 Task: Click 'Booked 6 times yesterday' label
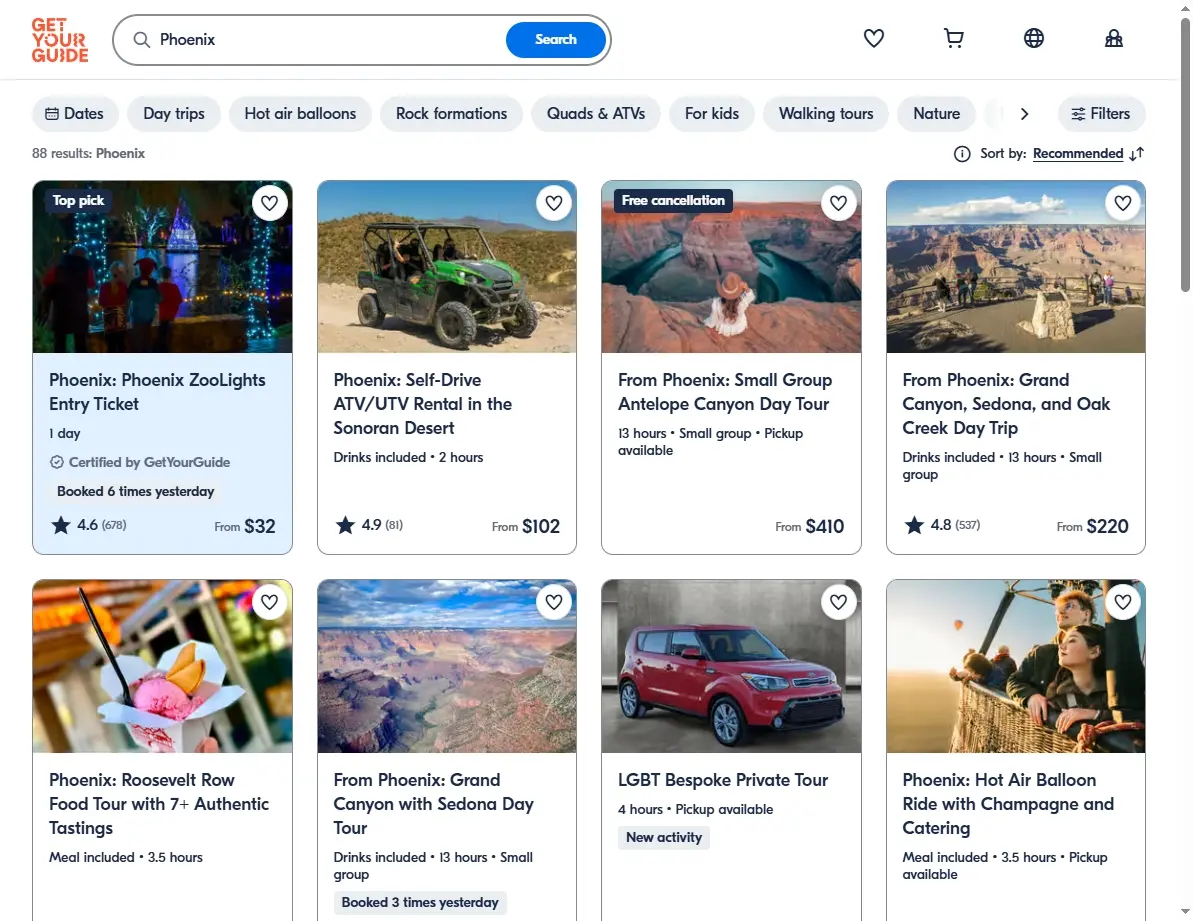pyautogui.click(x=135, y=491)
